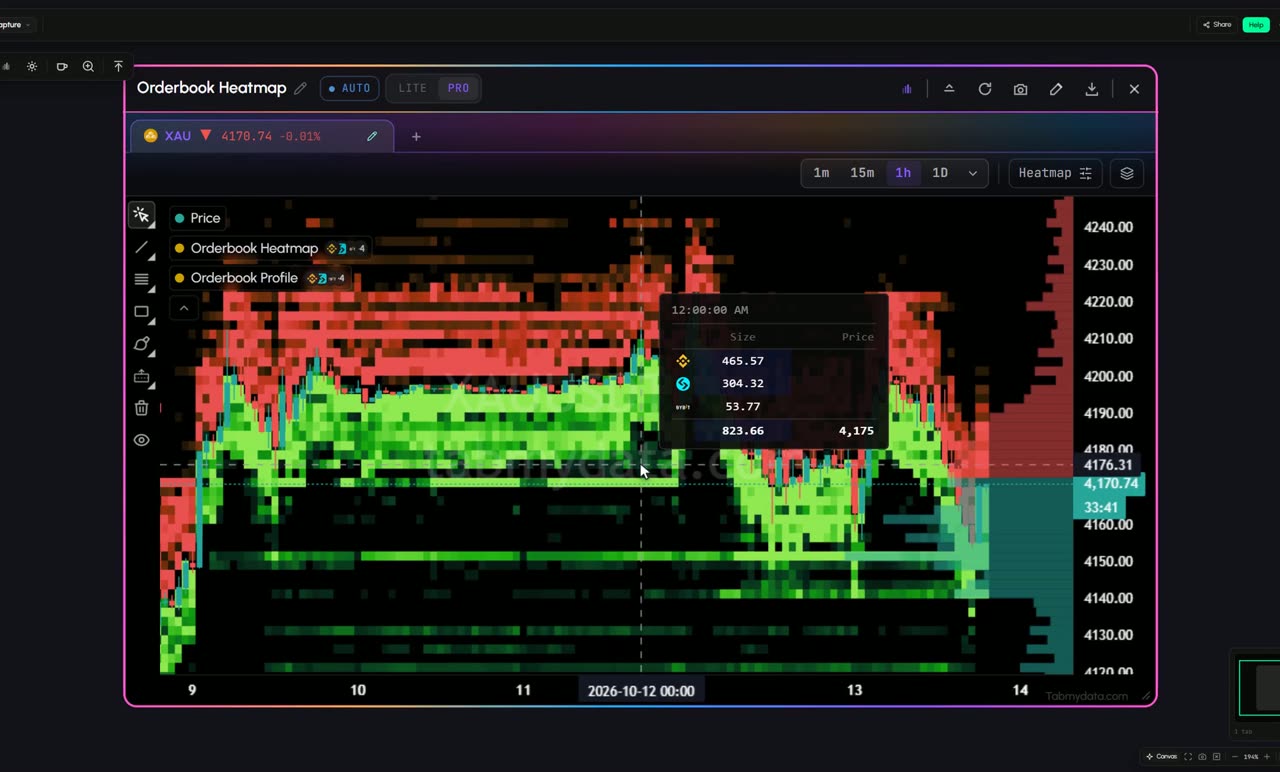Toggle the Orderbook Heatmap legend item
The width and height of the screenshot is (1280, 772).
click(x=270, y=248)
